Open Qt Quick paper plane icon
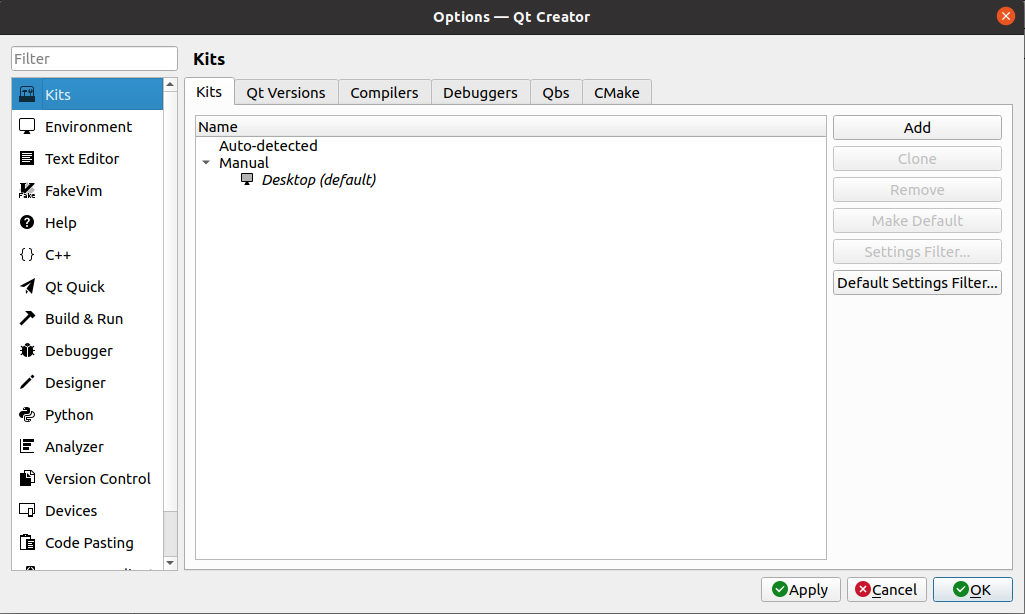Screen dimensions: 1025x614 [x=27, y=286]
